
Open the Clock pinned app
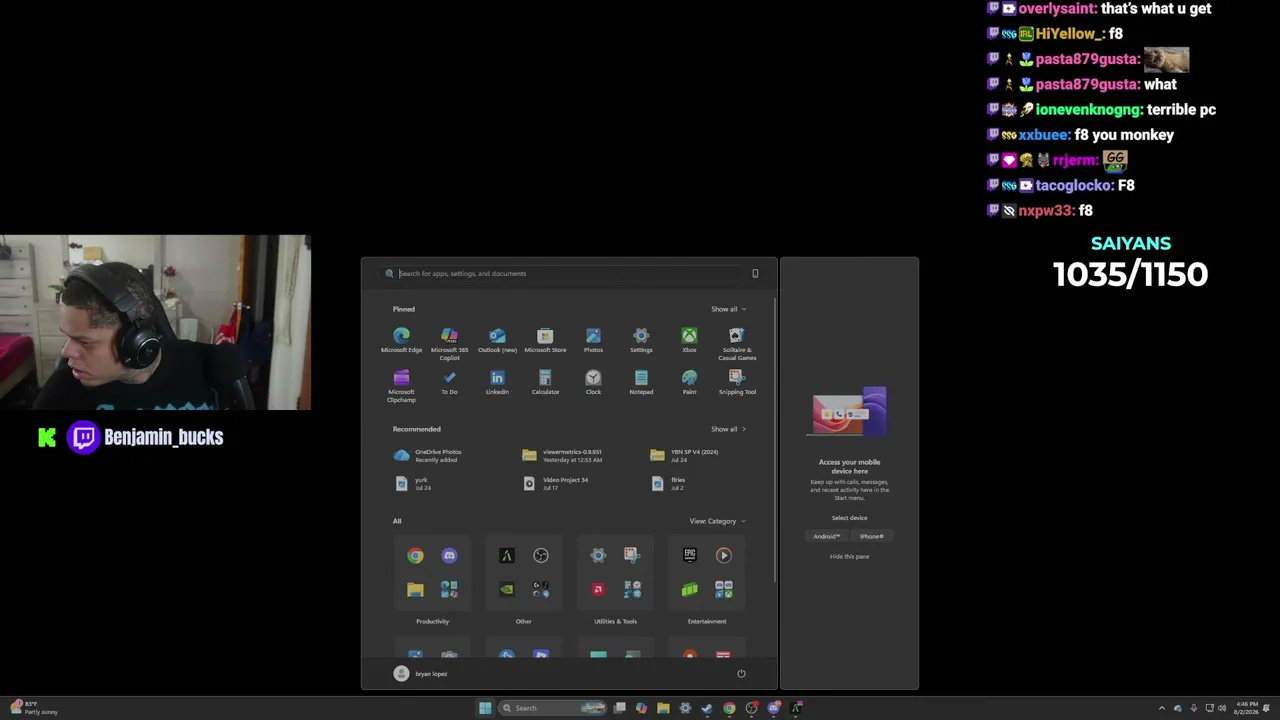coord(593,382)
